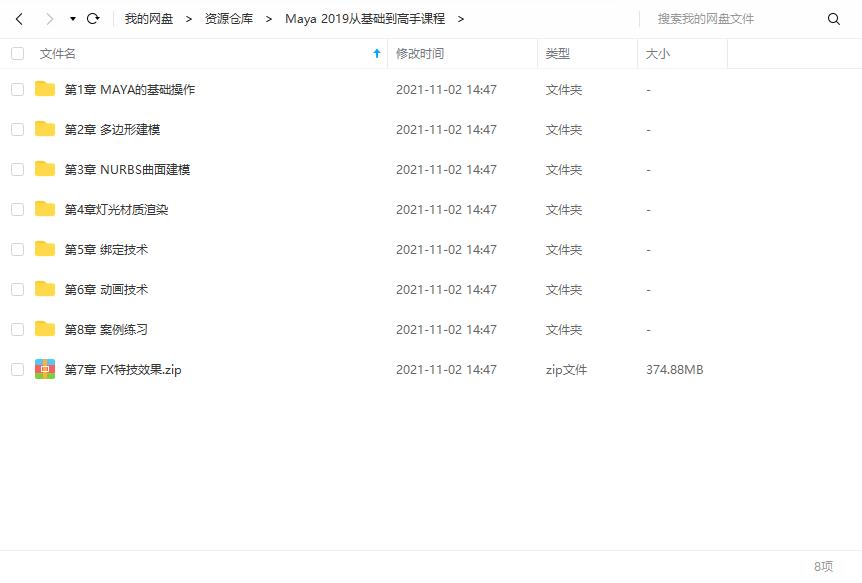Open folder name 第3章 NURBS曲面建模
The height and width of the screenshot is (583, 862).
(x=128, y=170)
